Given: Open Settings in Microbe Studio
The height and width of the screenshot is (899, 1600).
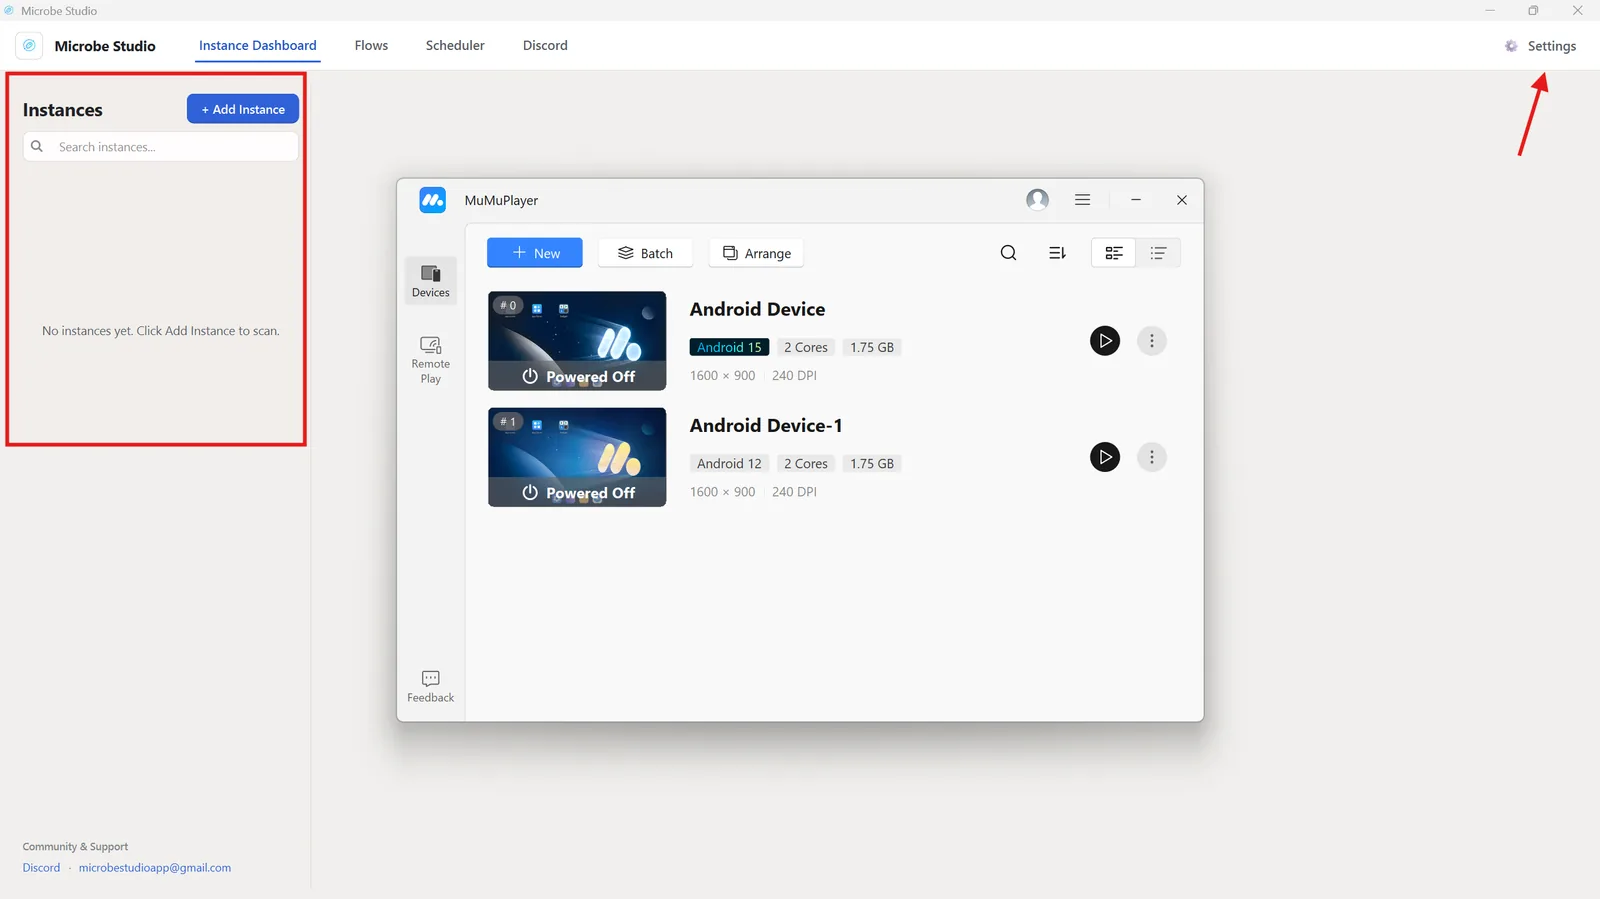Looking at the screenshot, I should click(x=1541, y=46).
